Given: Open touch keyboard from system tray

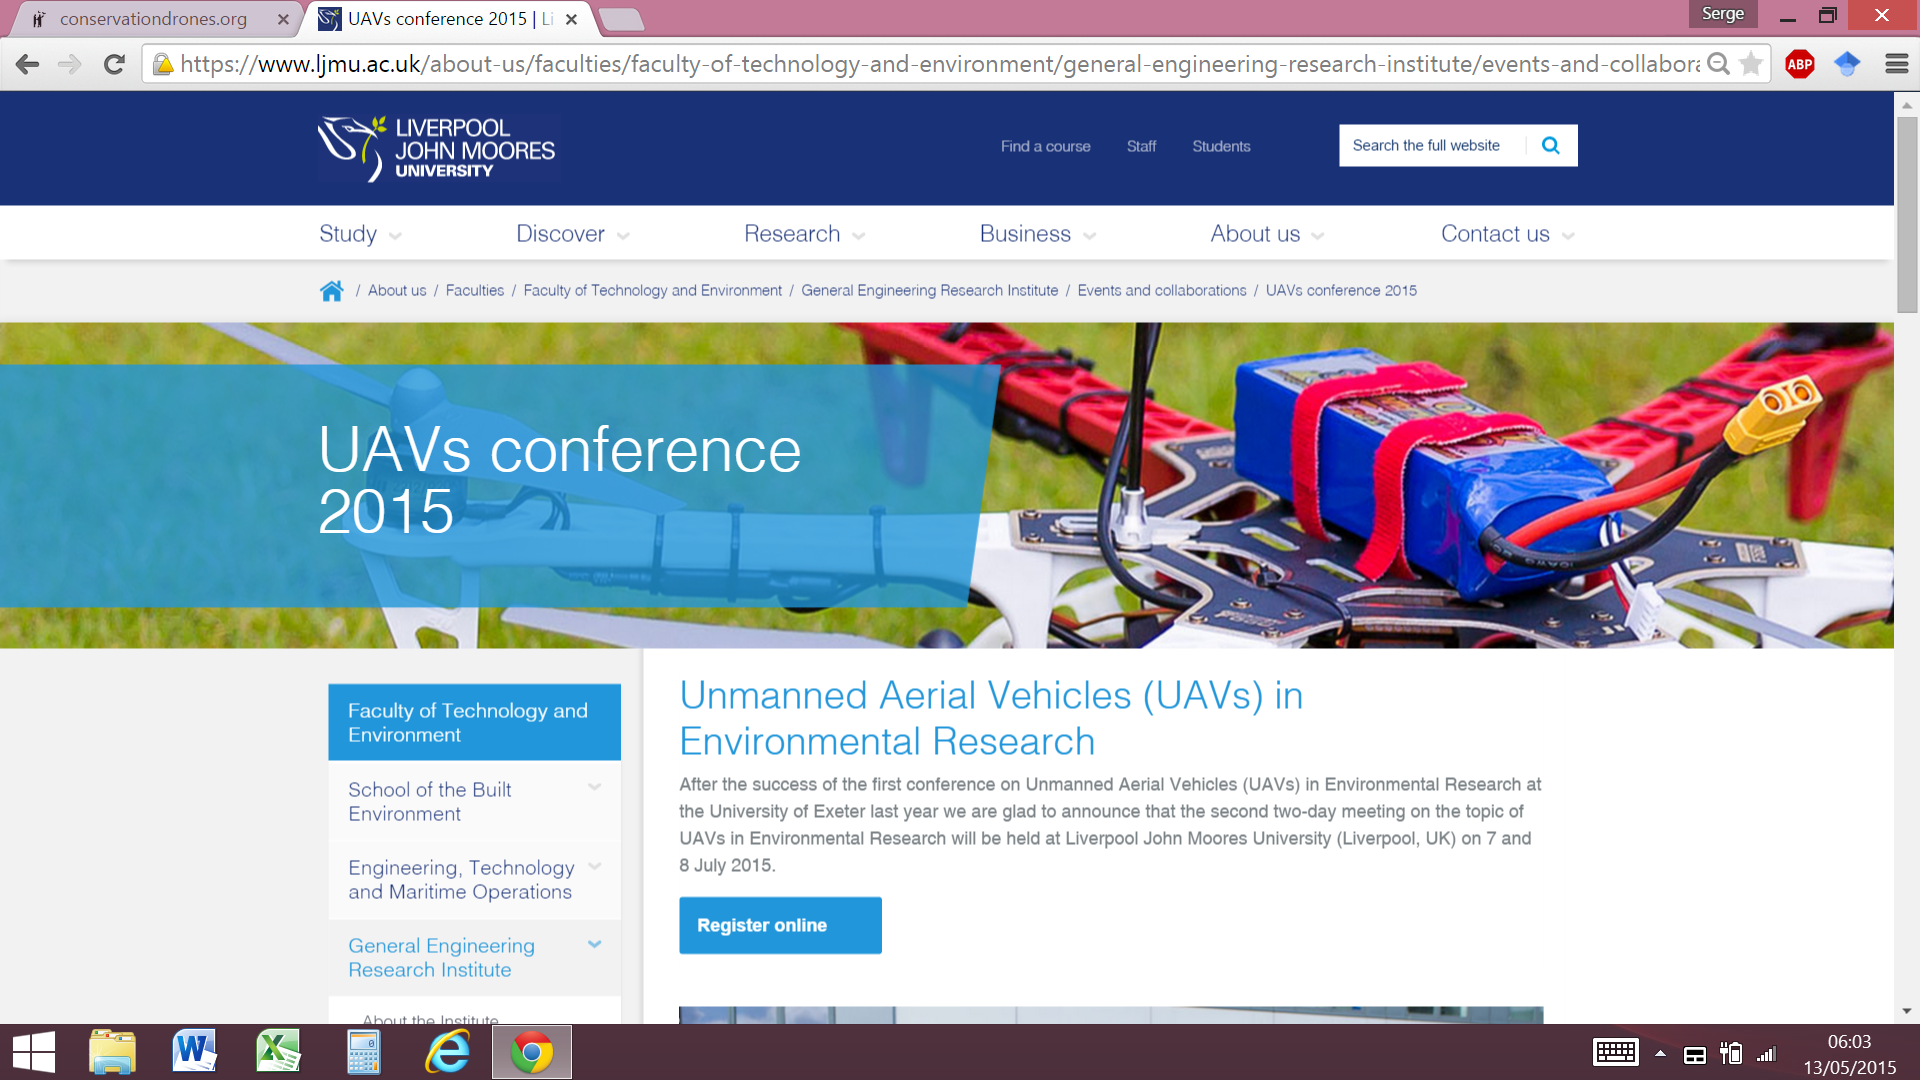Looking at the screenshot, I should tap(1615, 1053).
